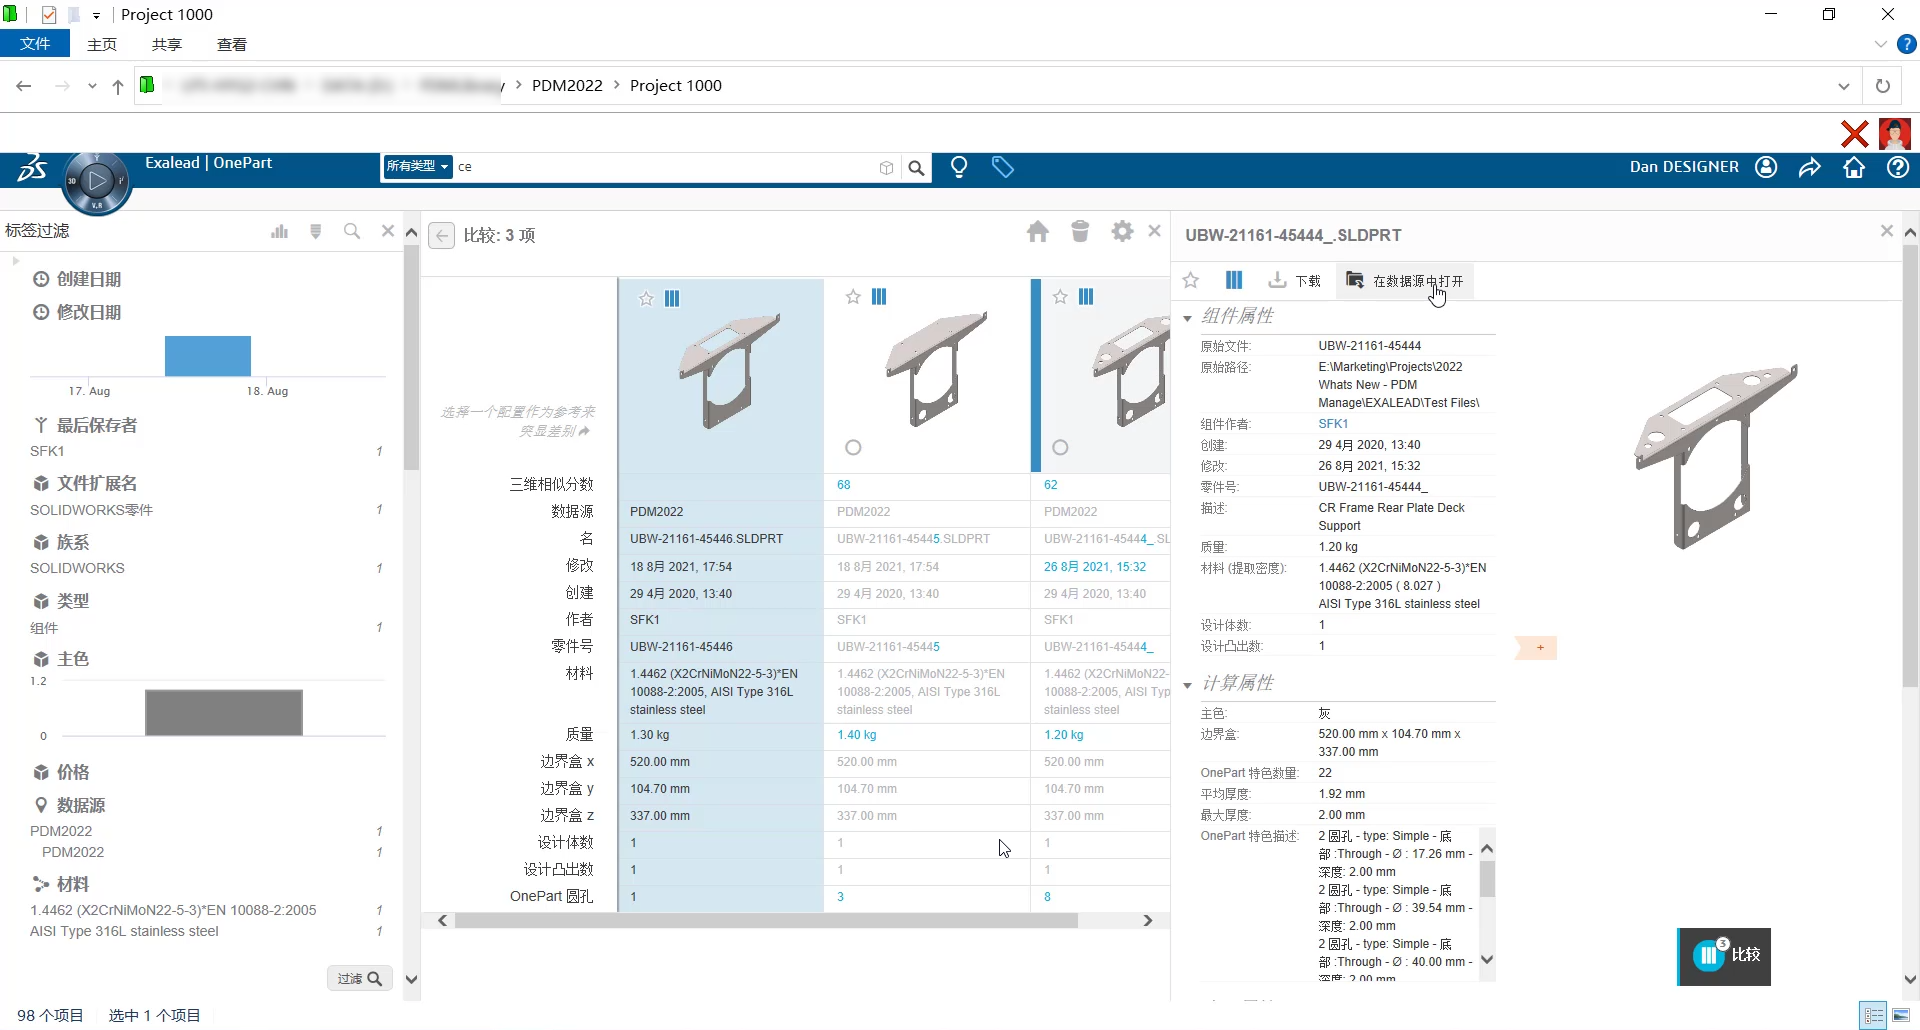1920x1030 pixels.
Task: Switch to large icons view in the status bar
Action: pos(1902,1015)
